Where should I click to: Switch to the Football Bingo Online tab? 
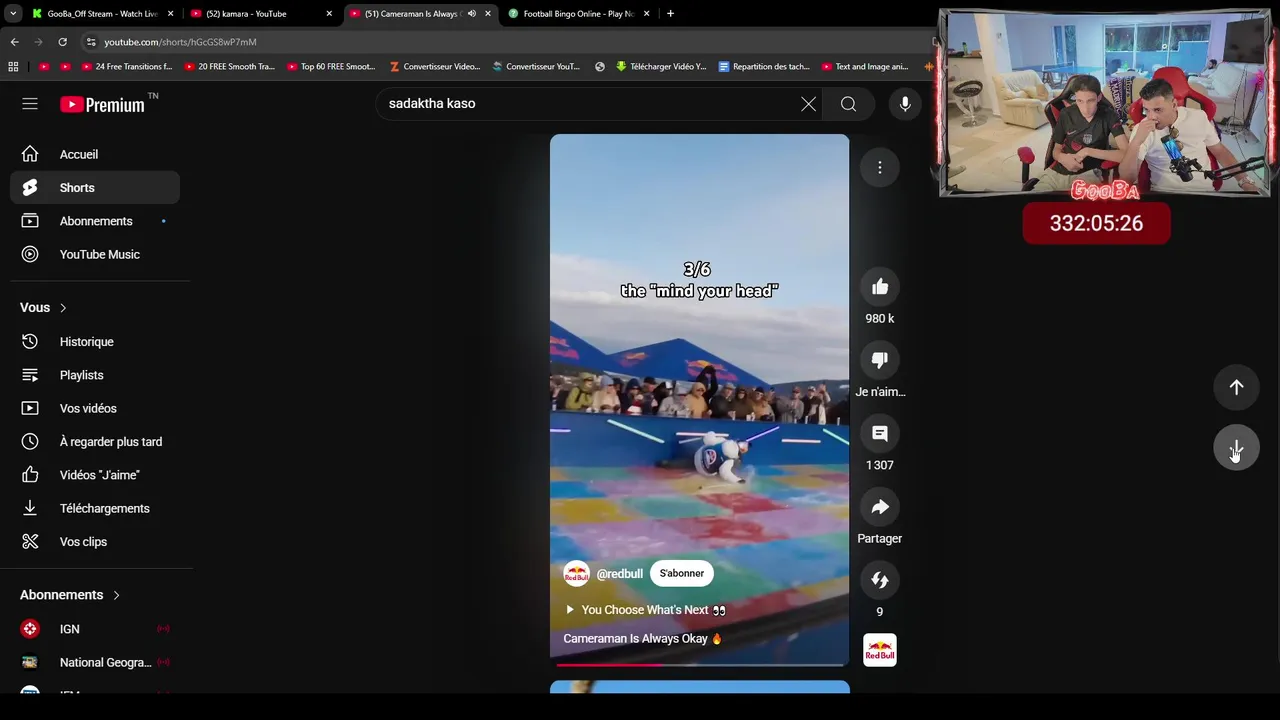(x=578, y=14)
